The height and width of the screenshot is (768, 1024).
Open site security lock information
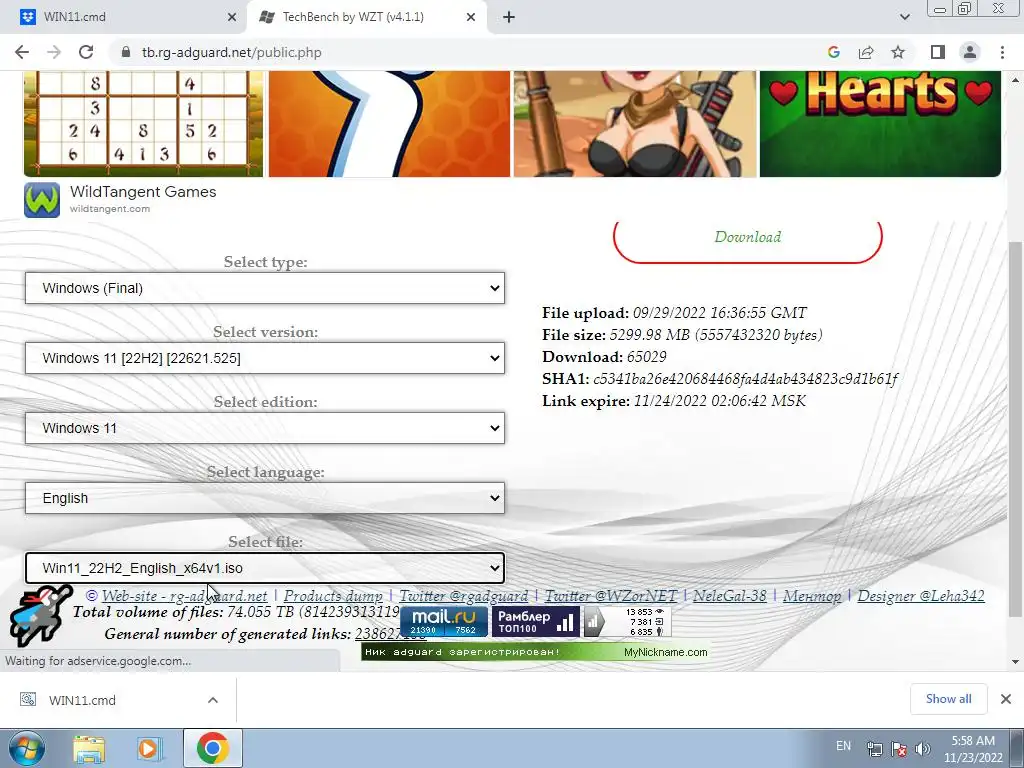coord(126,52)
